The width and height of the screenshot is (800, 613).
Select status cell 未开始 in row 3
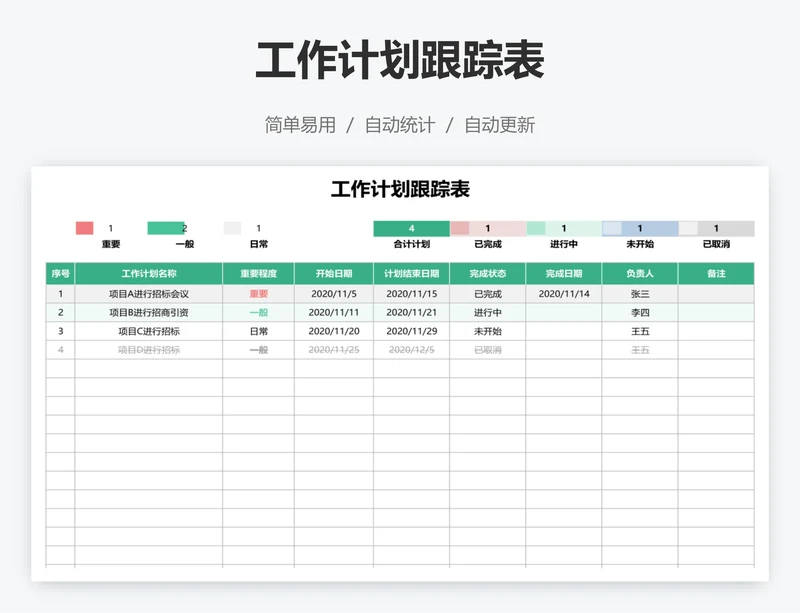pyautogui.click(x=488, y=331)
